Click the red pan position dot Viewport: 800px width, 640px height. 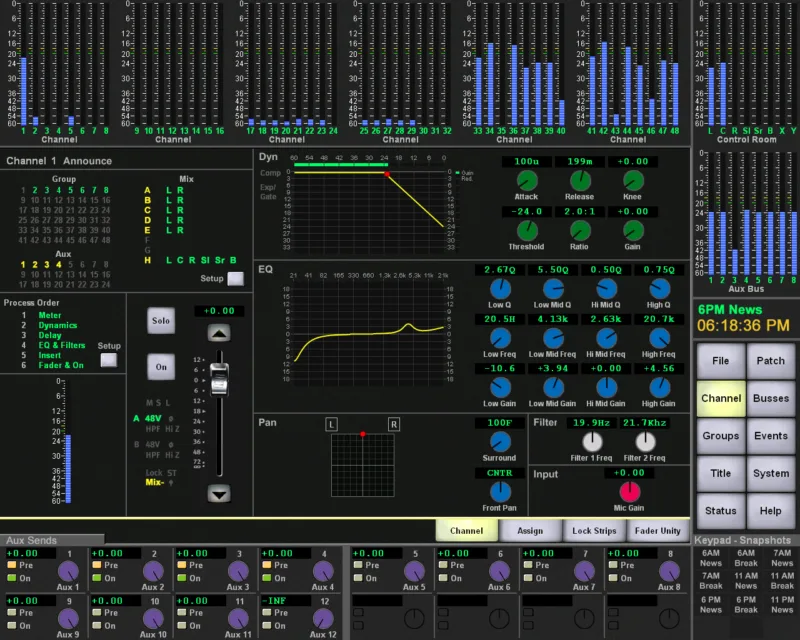[x=363, y=434]
